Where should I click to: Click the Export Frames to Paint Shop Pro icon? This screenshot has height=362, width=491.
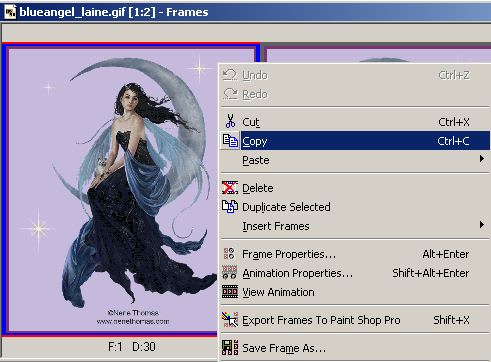pos(230,319)
